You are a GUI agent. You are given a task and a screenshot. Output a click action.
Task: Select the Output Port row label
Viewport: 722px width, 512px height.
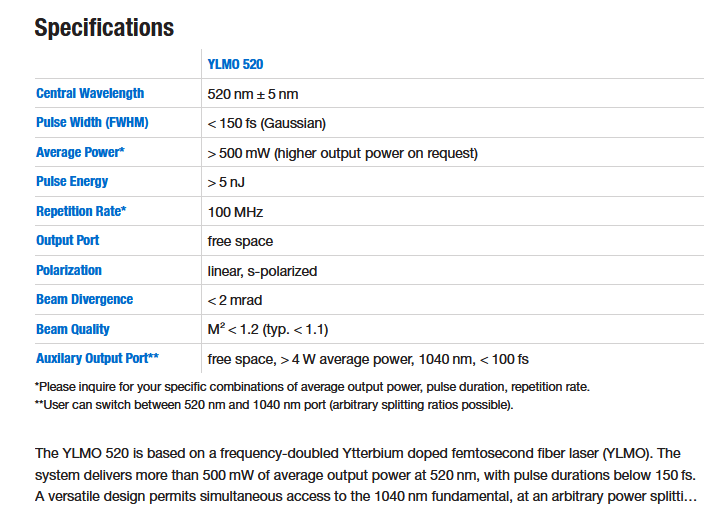(68, 241)
